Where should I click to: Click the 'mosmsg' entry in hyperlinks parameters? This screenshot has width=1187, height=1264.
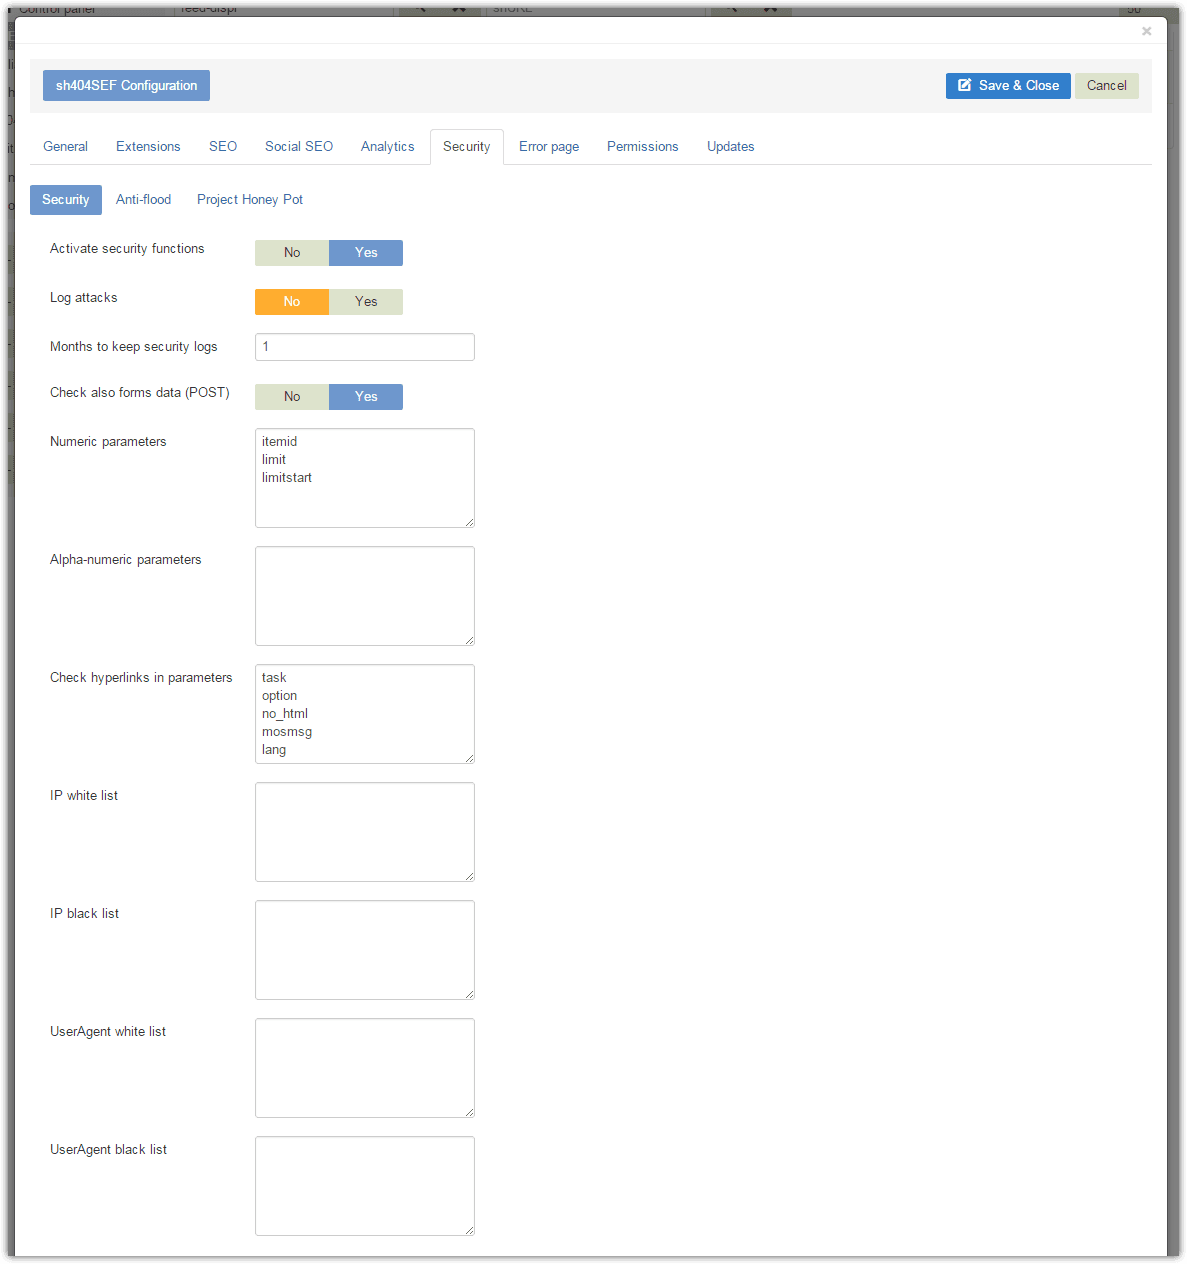287,732
